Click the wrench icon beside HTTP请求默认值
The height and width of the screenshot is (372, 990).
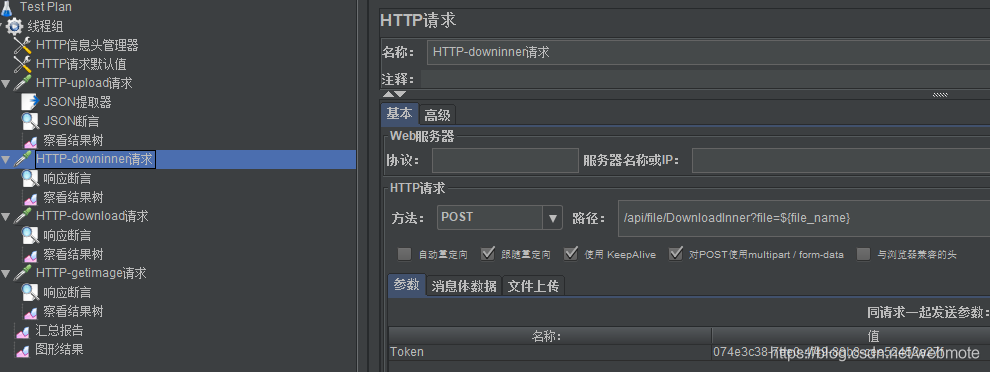23,64
